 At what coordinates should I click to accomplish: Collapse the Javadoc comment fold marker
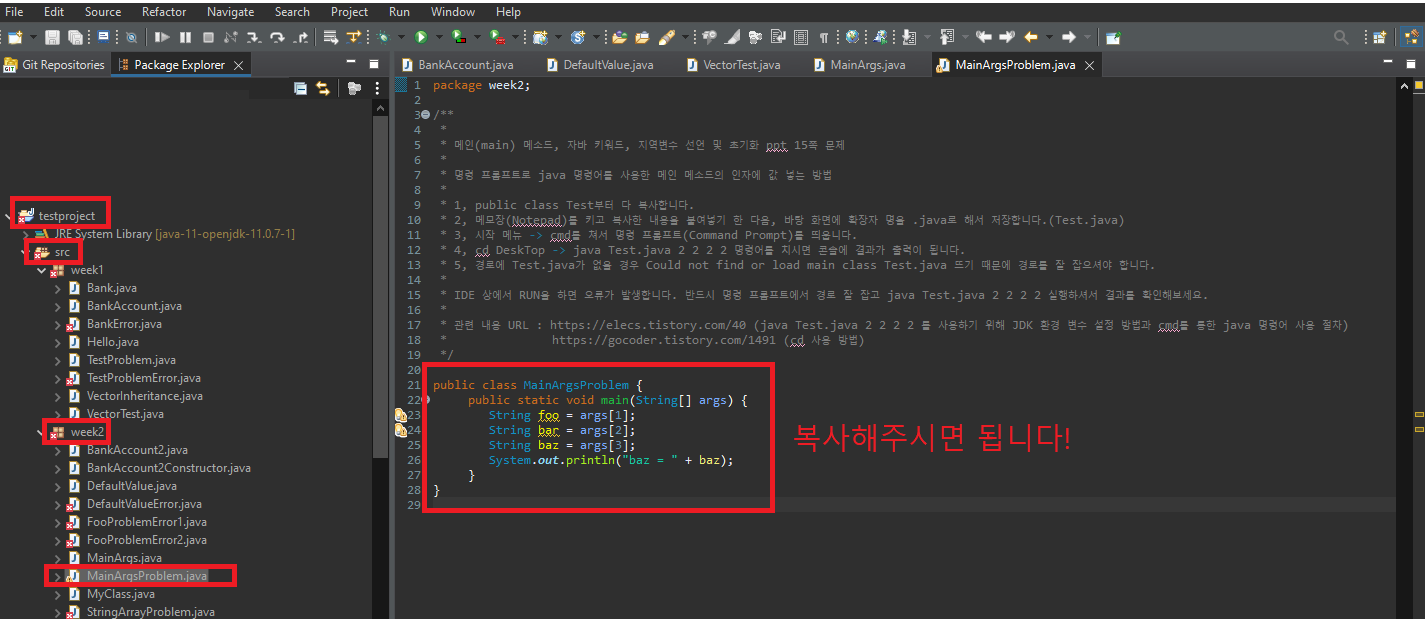[x=426, y=115]
